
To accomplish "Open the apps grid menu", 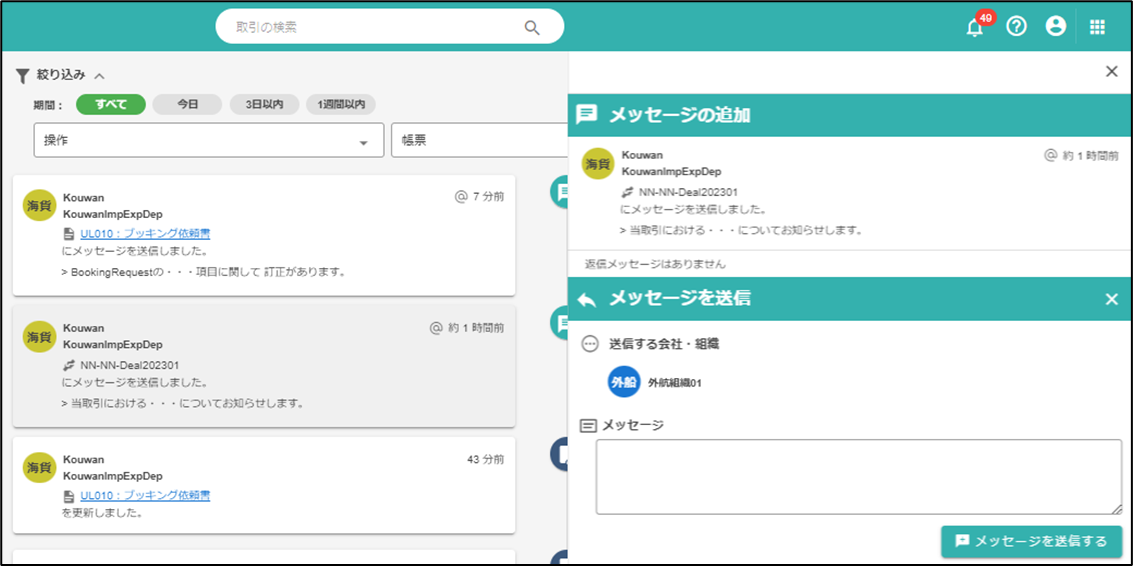I will (1097, 27).
